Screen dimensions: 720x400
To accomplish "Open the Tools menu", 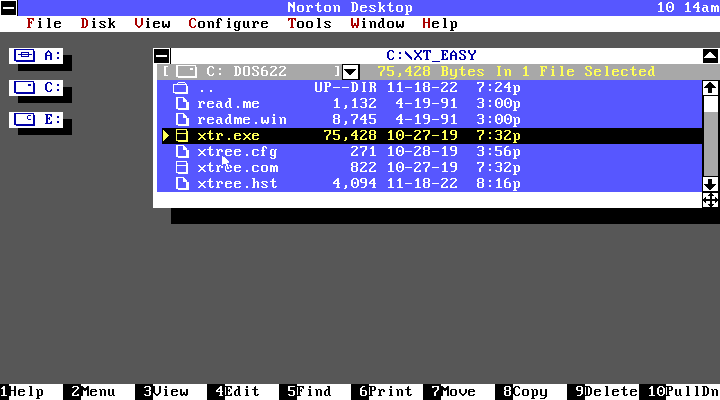I will pos(309,23).
